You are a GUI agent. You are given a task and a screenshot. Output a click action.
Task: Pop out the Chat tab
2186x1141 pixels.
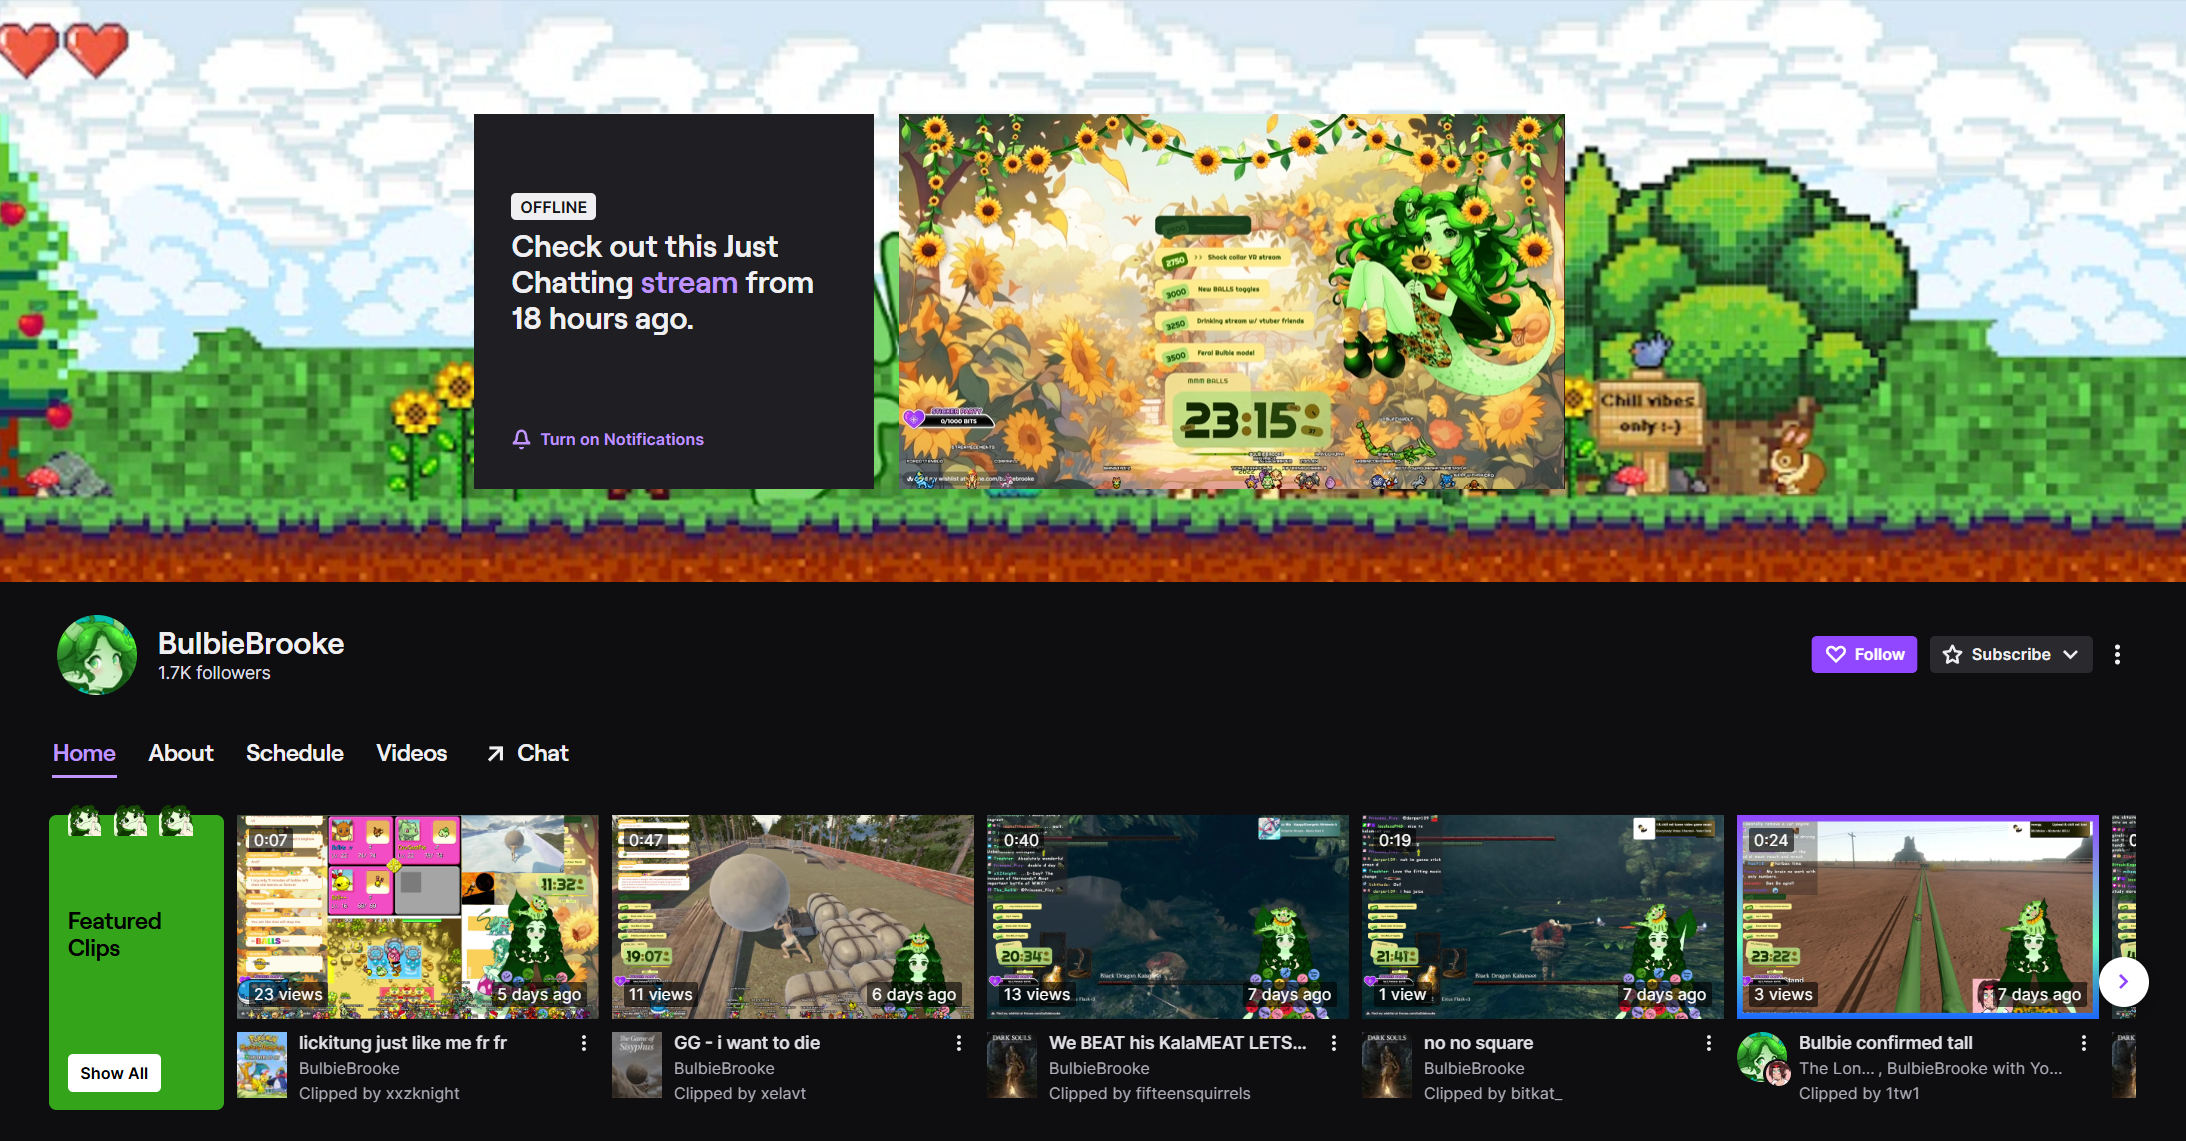pos(527,753)
